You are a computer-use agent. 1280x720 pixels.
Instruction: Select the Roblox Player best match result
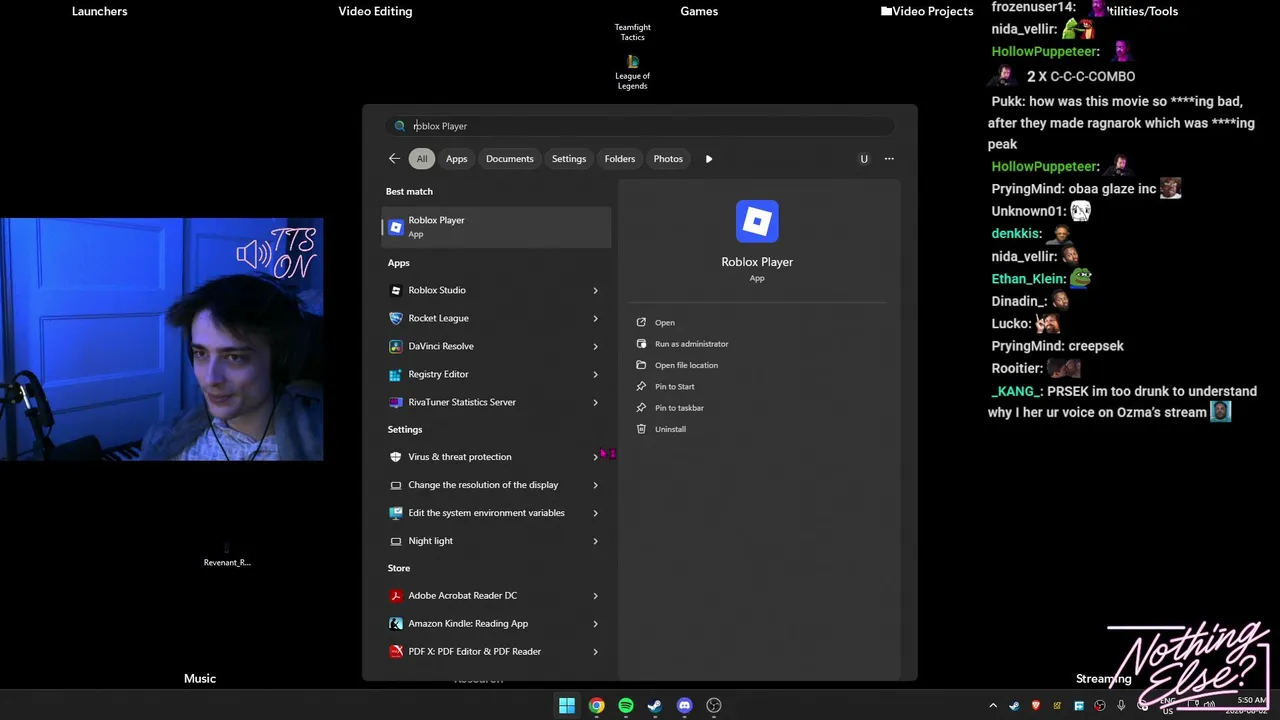pos(497,227)
